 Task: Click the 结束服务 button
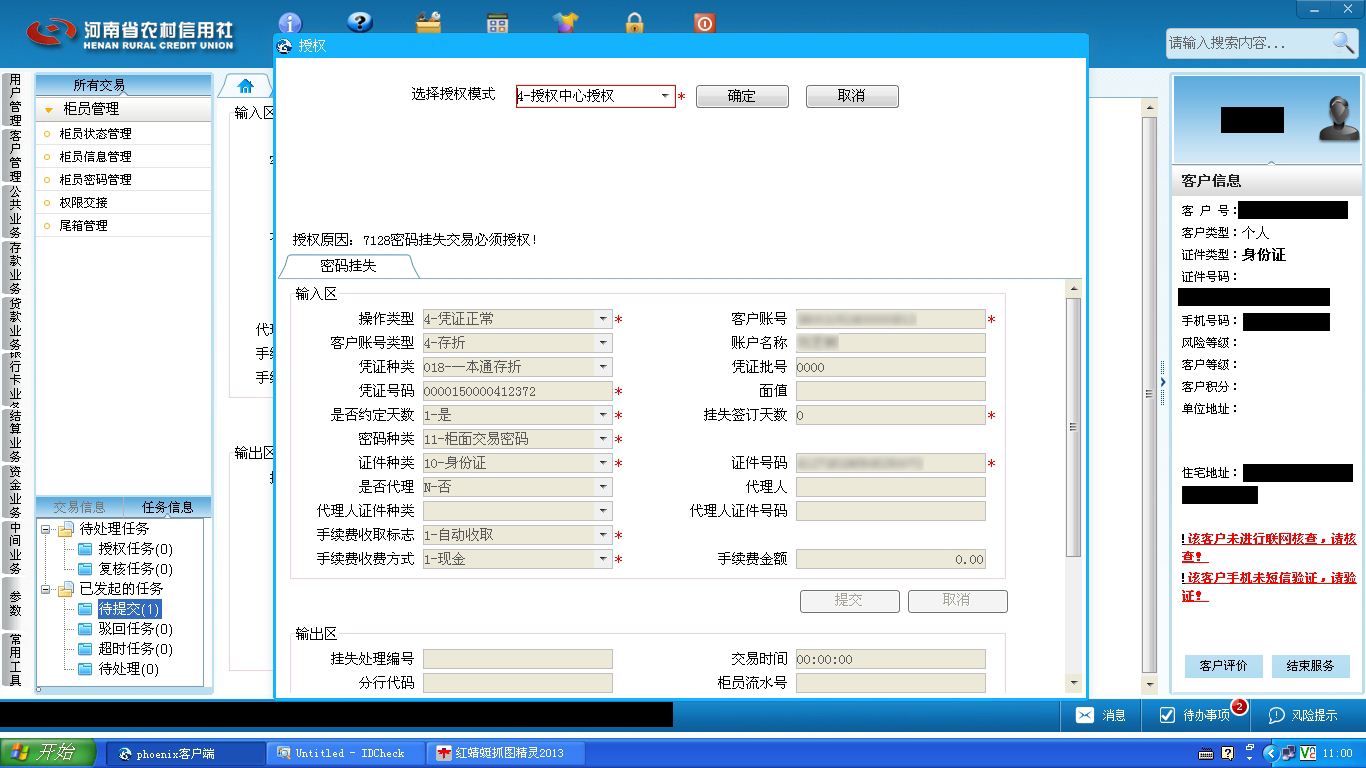coord(1310,666)
